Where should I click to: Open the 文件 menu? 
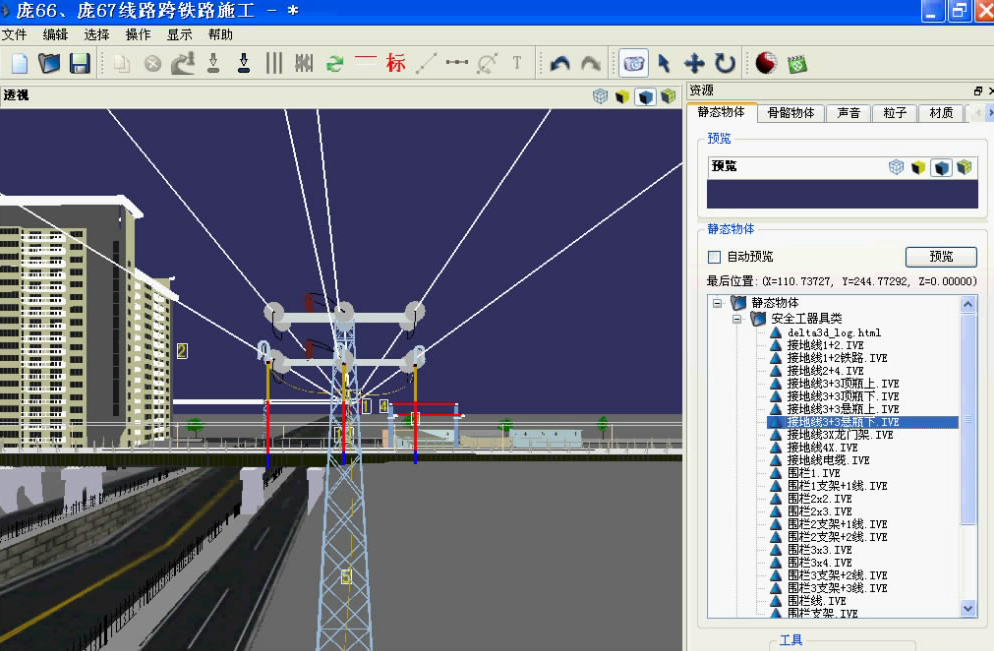14,34
